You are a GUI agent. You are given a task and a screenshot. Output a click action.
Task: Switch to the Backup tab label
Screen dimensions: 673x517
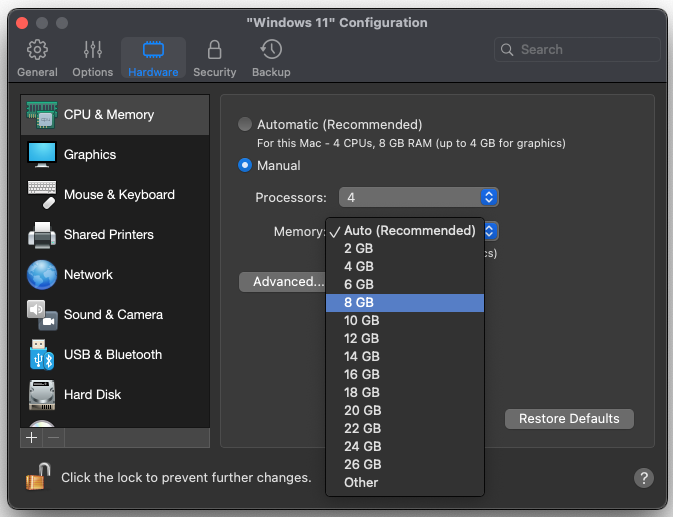click(271, 72)
